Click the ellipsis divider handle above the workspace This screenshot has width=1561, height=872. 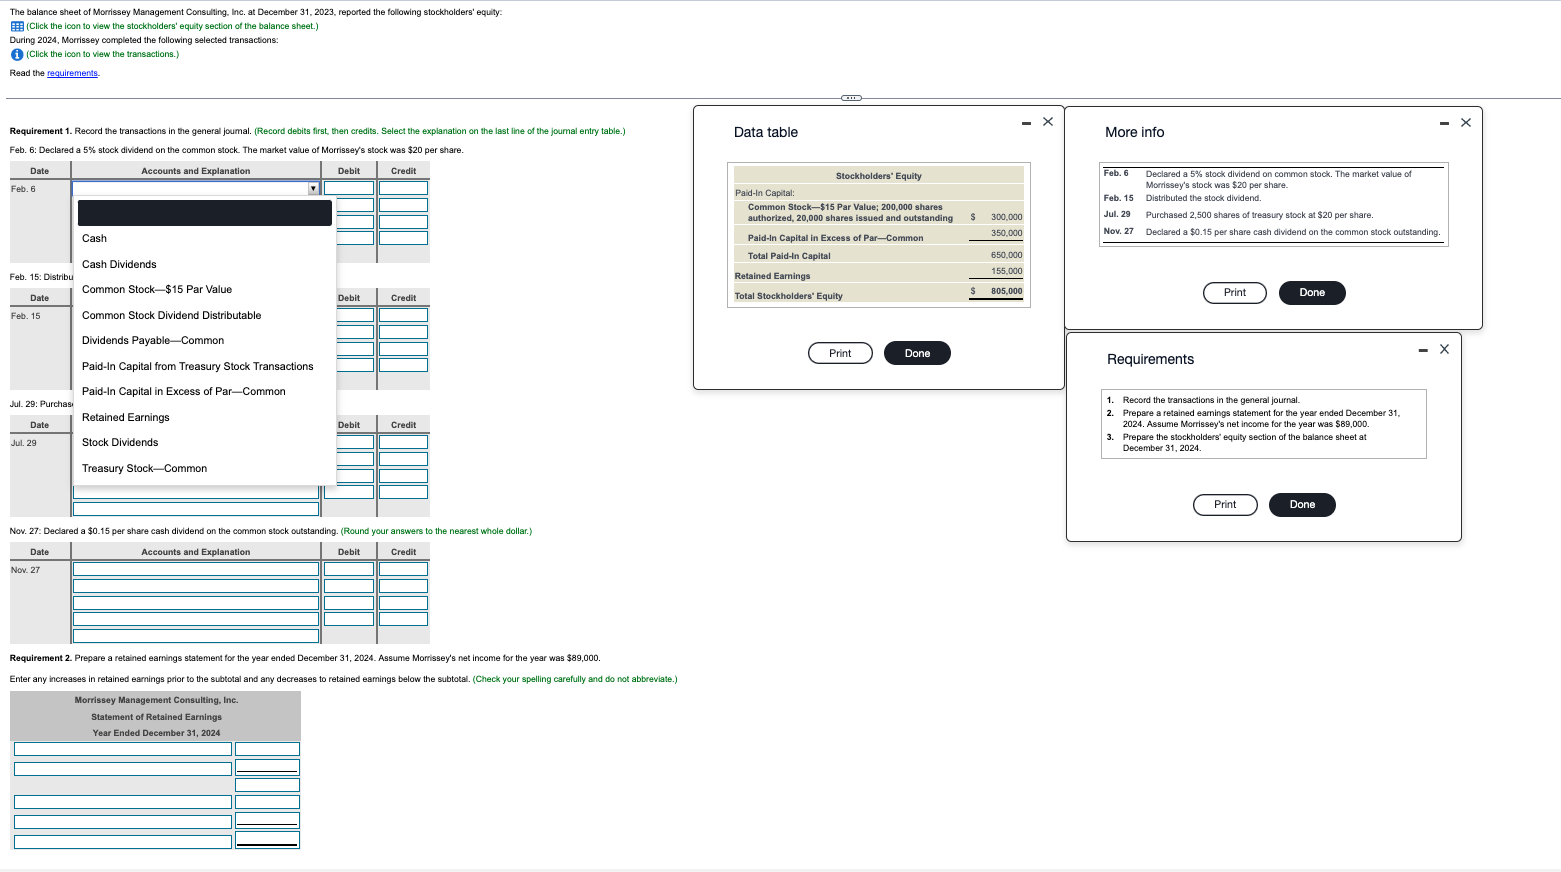851,97
